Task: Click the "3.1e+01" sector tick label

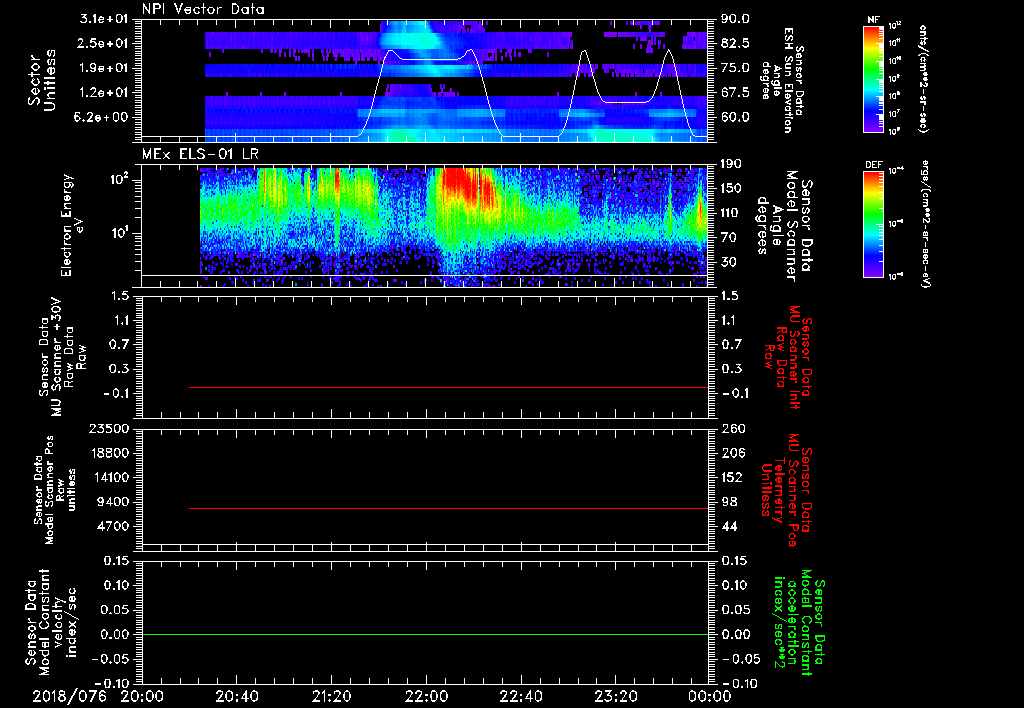Action: 104,19
